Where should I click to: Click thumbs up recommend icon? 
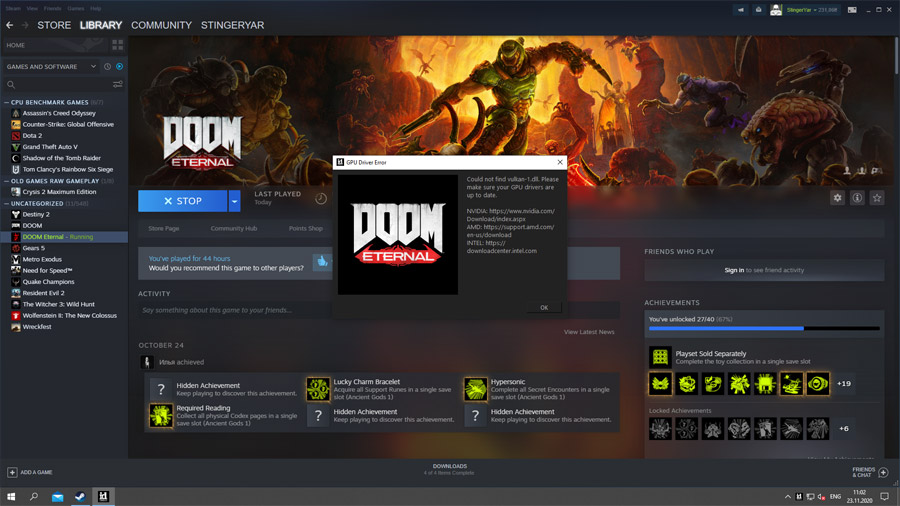coord(323,262)
